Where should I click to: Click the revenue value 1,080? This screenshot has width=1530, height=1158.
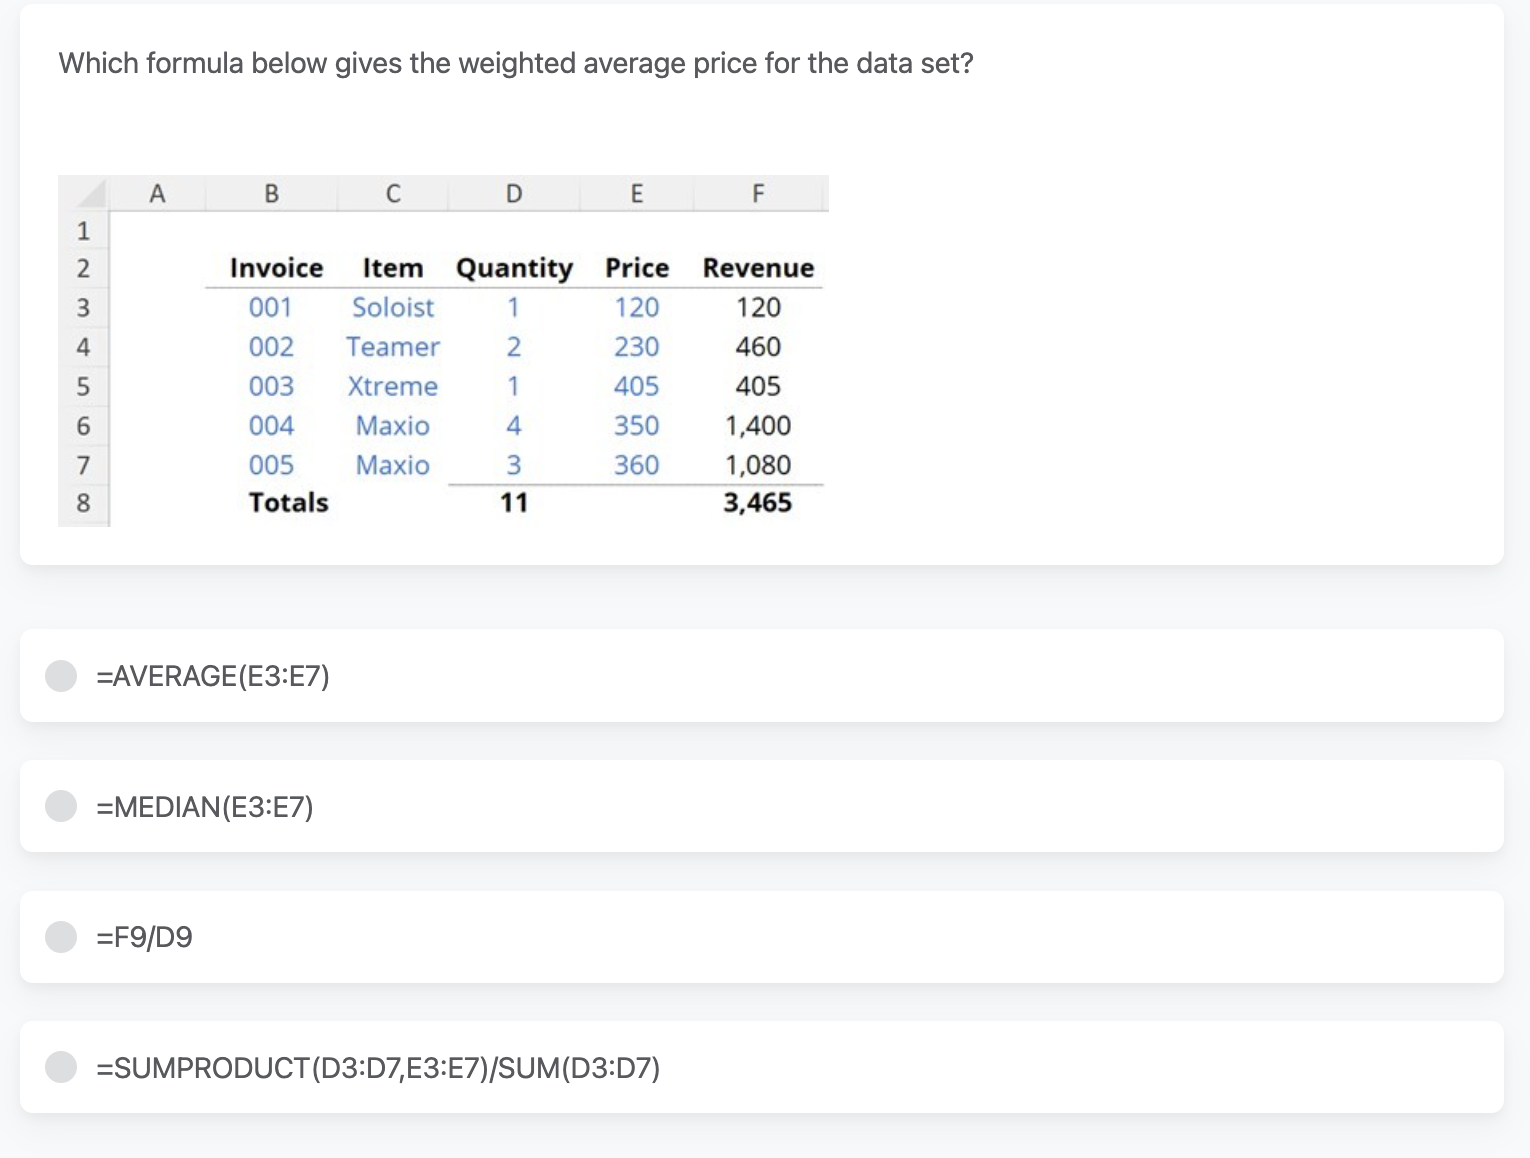[758, 465]
